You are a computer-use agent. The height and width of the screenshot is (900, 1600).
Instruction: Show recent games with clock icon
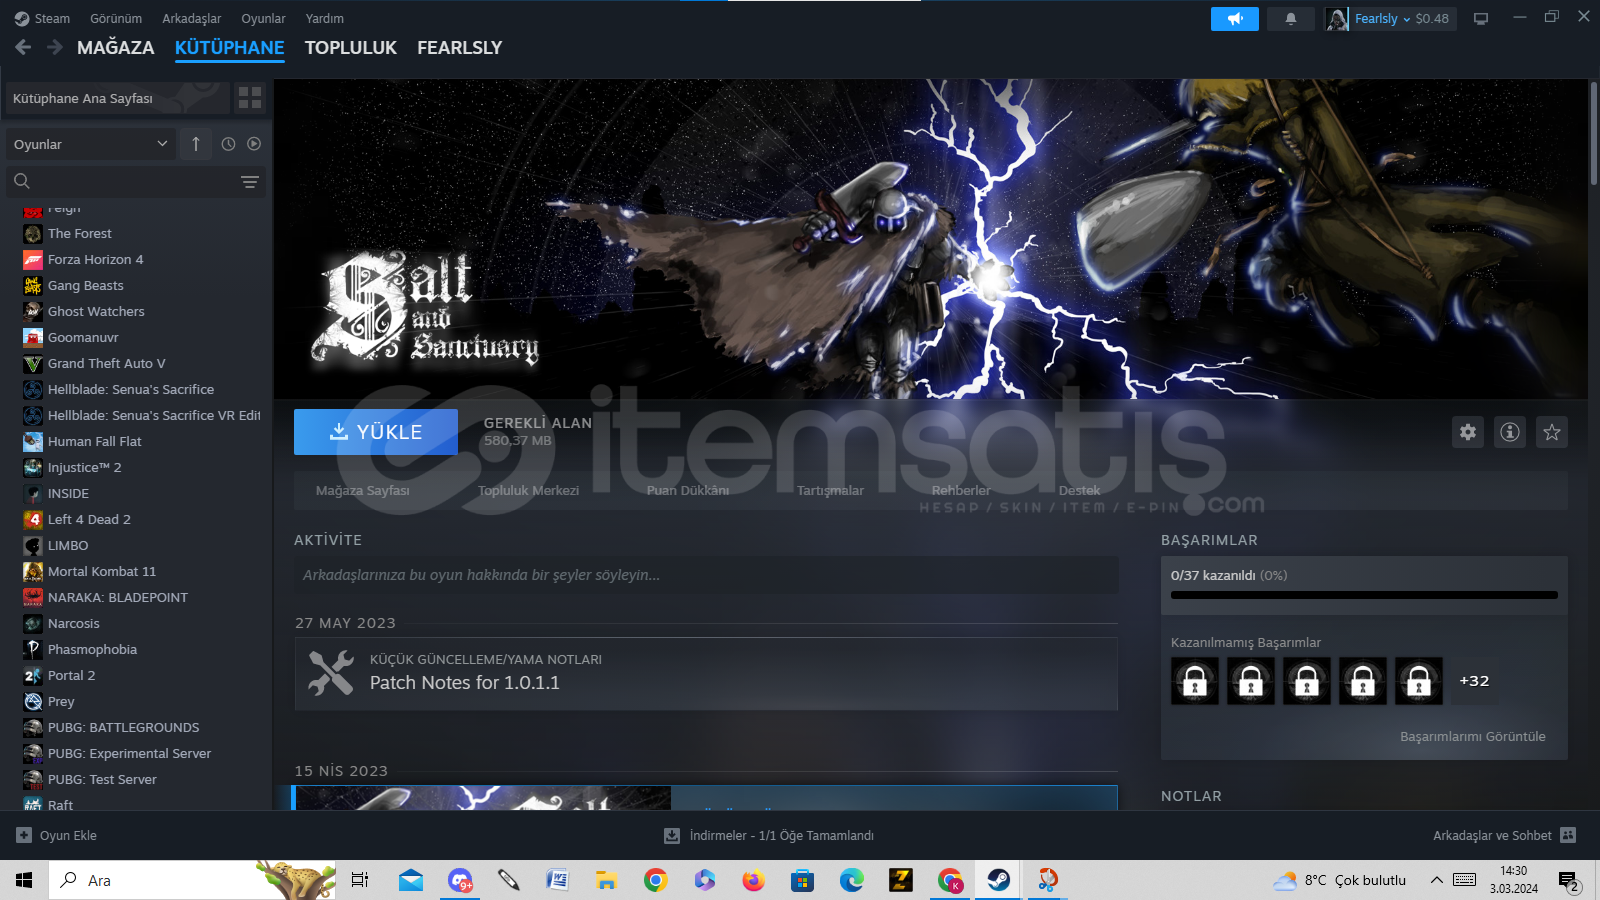(228, 144)
